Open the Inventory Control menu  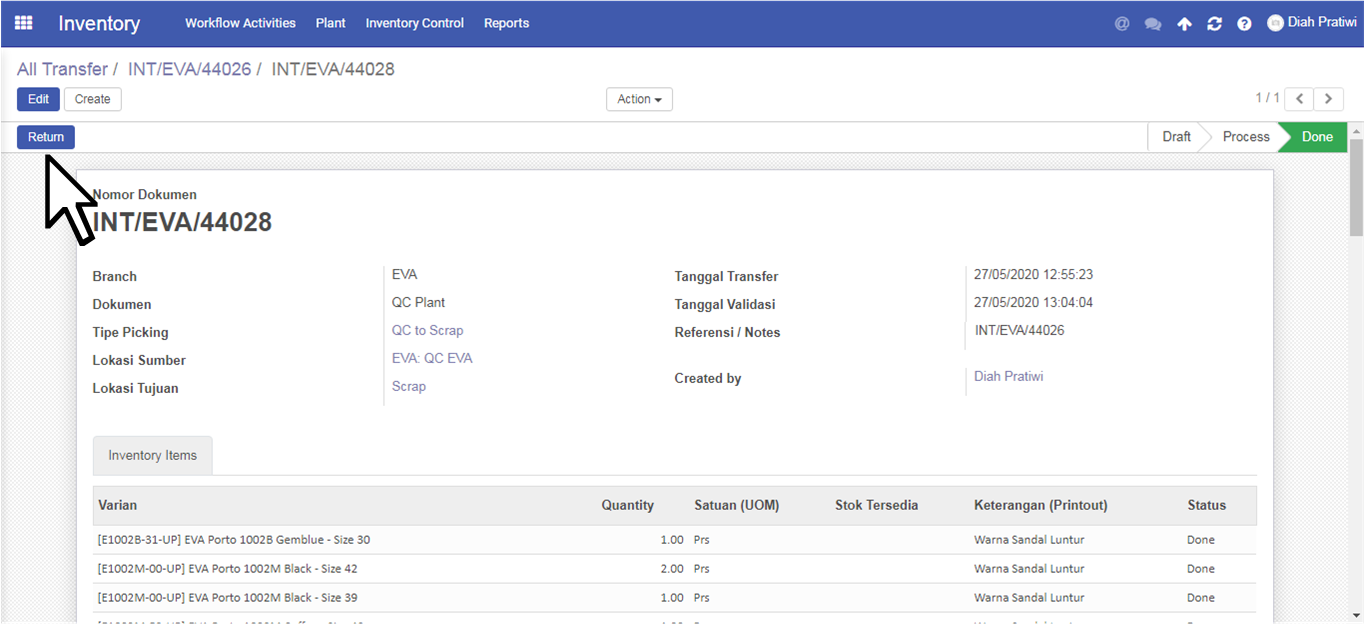point(415,23)
